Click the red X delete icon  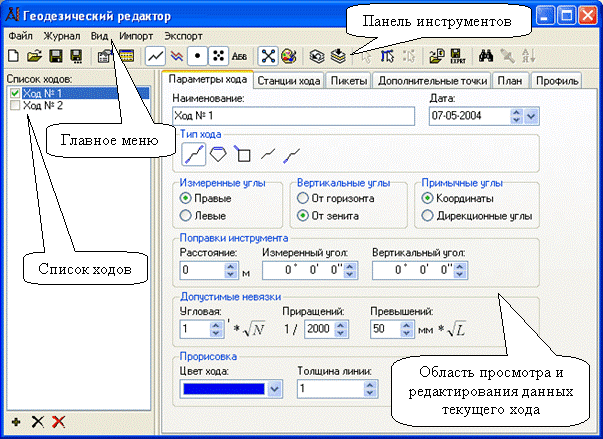pos(58,423)
